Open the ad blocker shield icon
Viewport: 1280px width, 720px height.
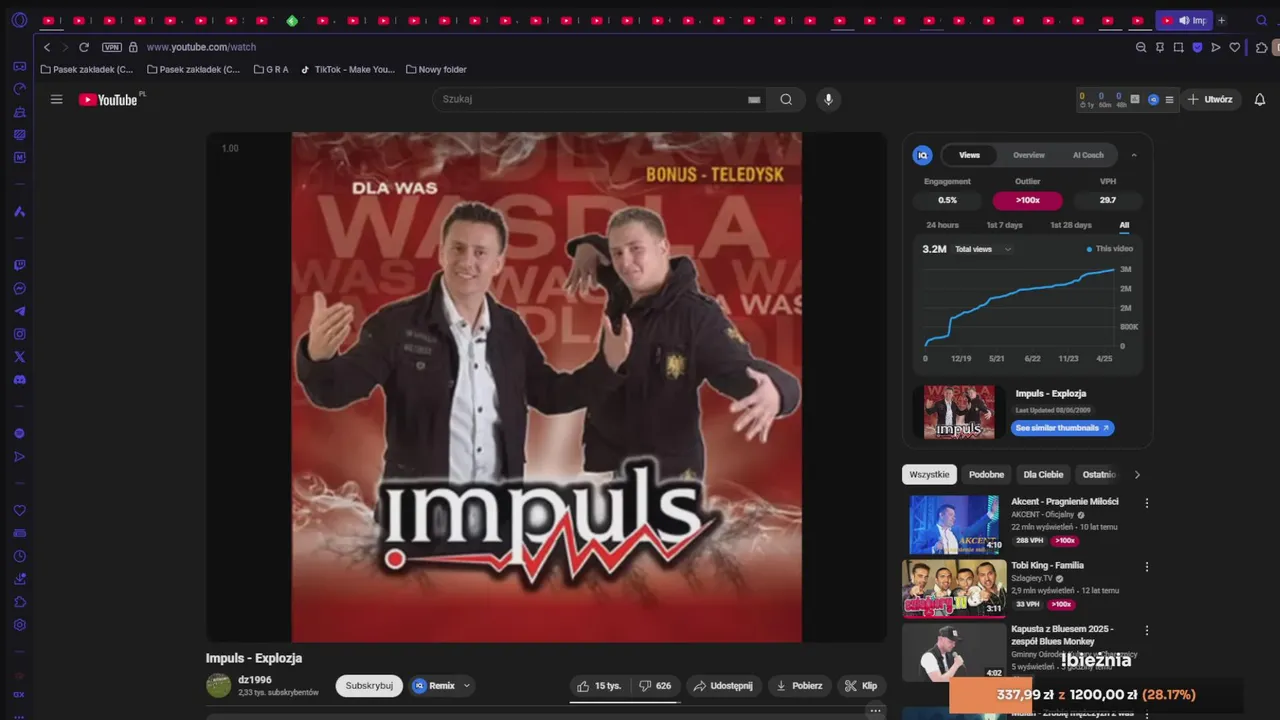coord(1197,47)
